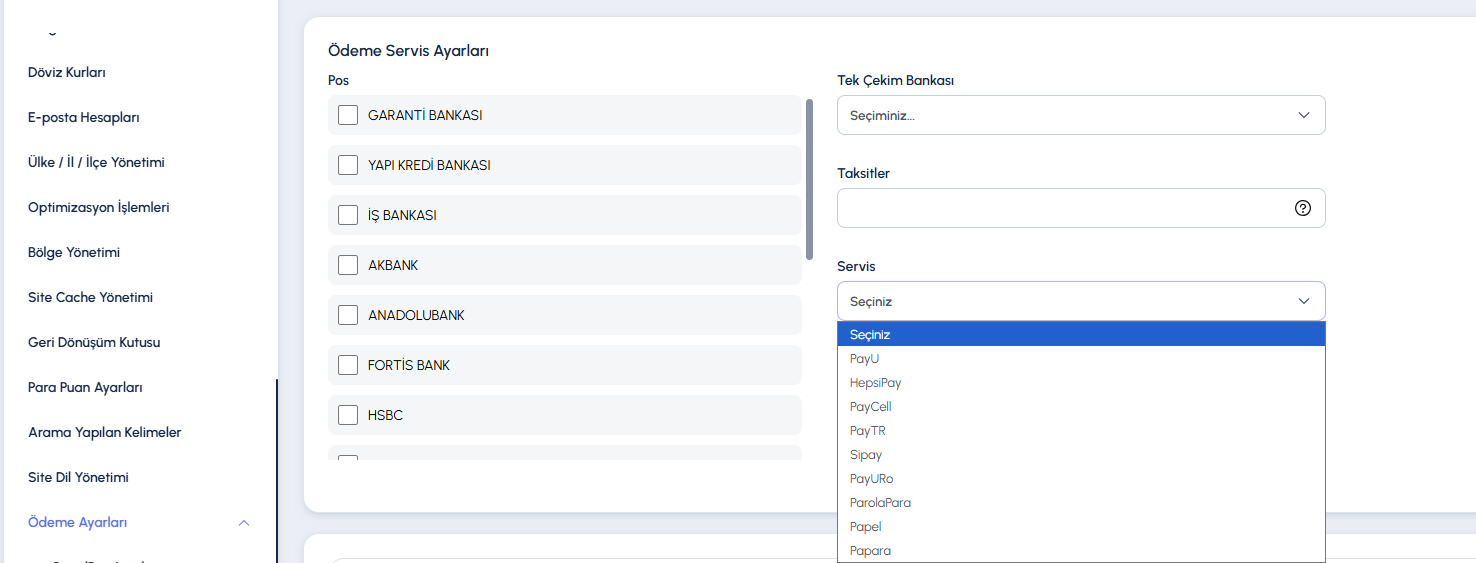Click the Pos bank list scrollbar
Screen dimensions: 1476x563
pyautogui.click(x=809, y=178)
